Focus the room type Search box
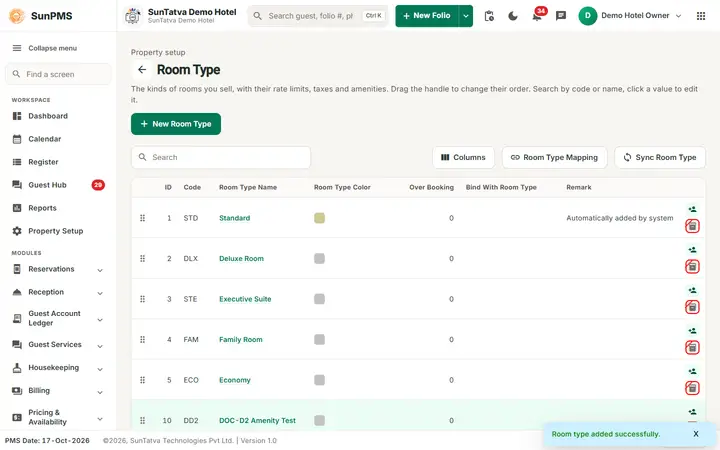 (x=221, y=158)
